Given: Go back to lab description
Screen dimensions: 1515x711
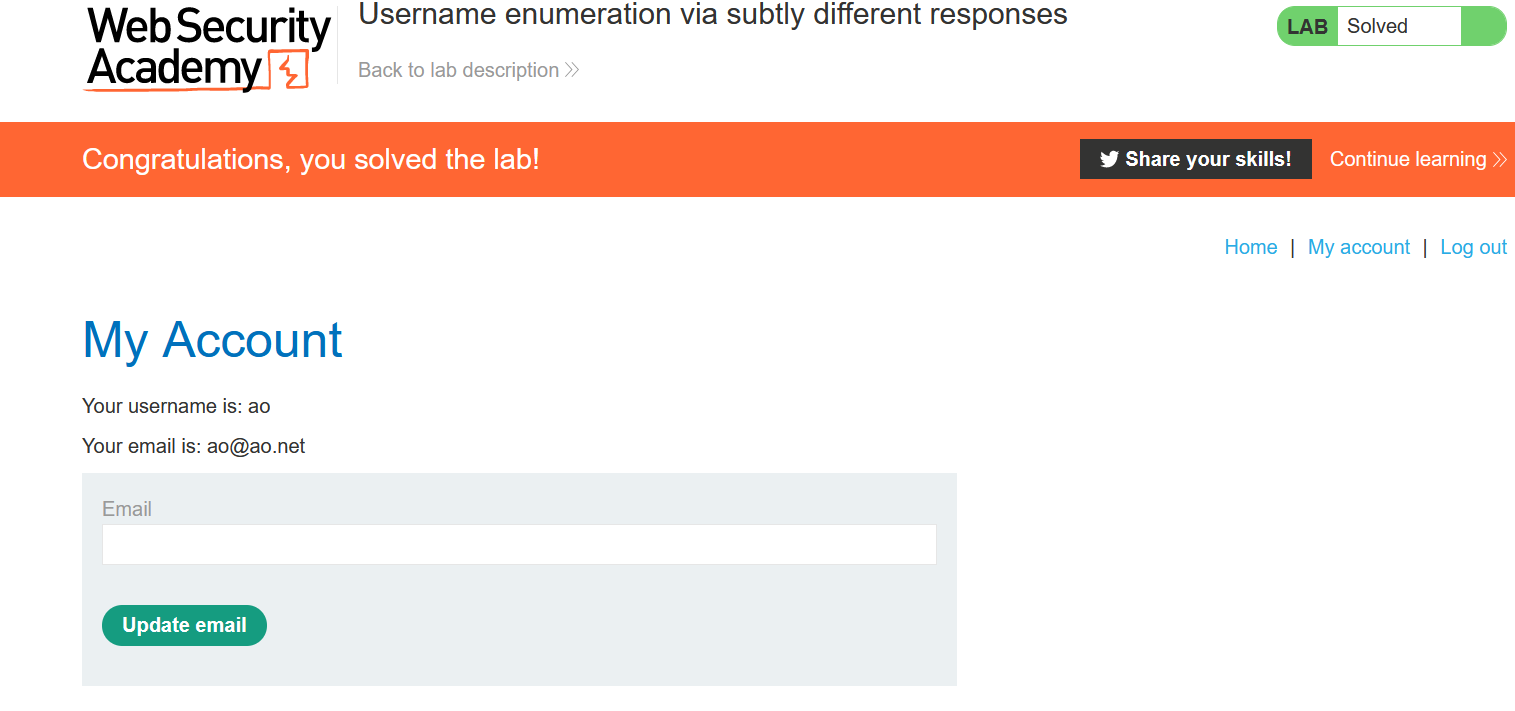Looking at the screenshot, I should (x=458, y=70).
